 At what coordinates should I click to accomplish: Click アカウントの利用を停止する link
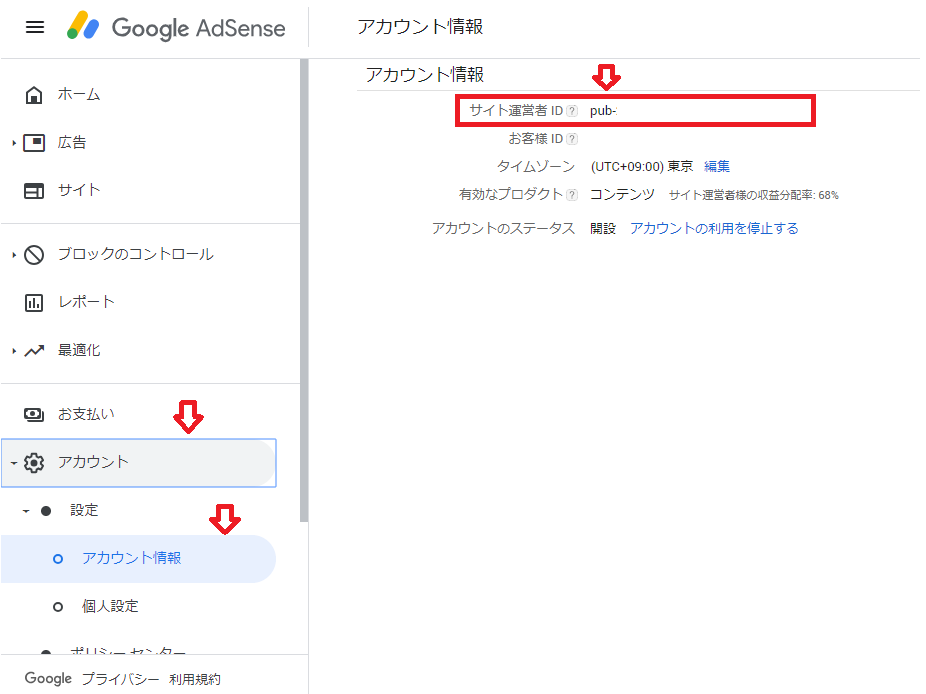click(714, 228)
